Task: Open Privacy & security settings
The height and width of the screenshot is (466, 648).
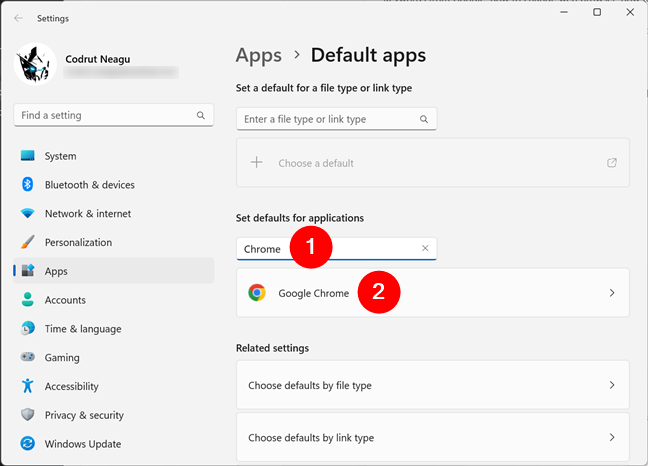Action: [82, 415]
